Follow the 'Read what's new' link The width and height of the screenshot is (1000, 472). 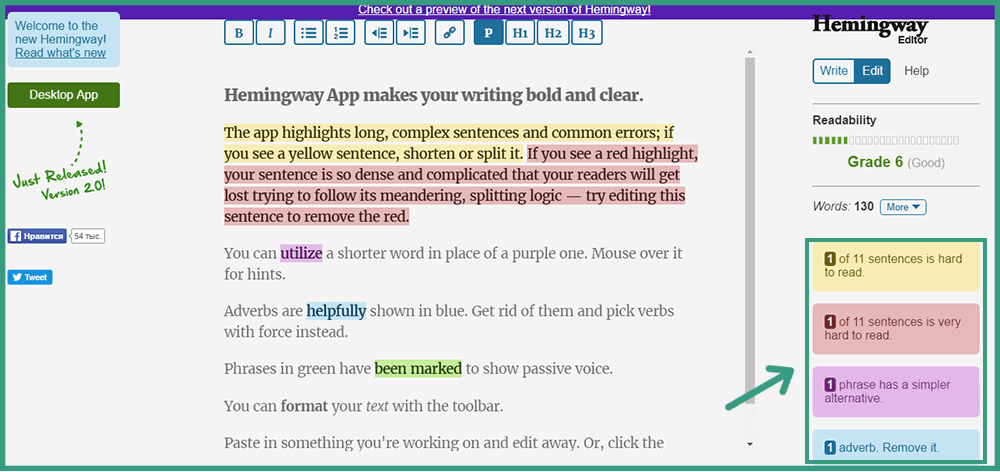(x=61, y=53)
